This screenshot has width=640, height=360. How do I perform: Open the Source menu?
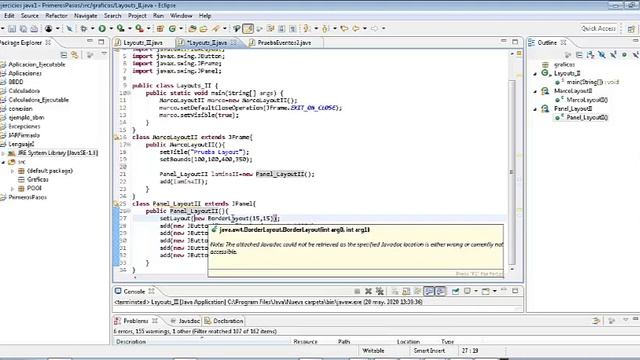tap(30, 16)
